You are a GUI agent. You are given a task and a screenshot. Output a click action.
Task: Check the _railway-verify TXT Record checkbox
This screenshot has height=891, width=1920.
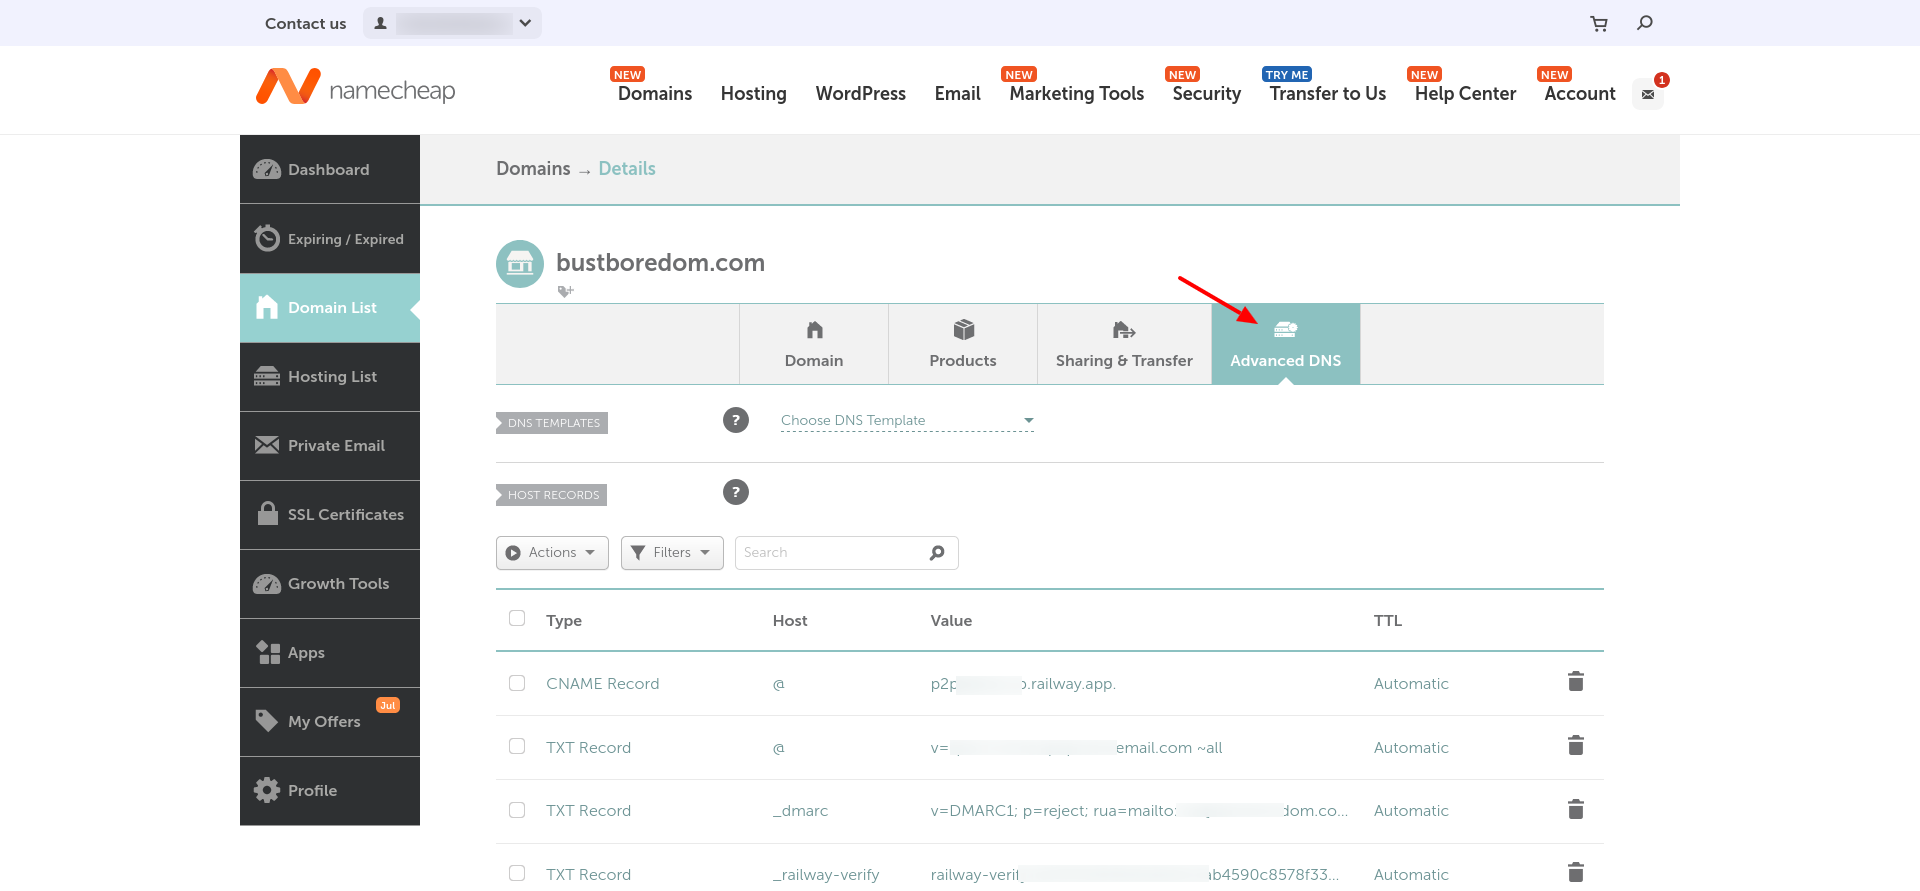[517, 873]
